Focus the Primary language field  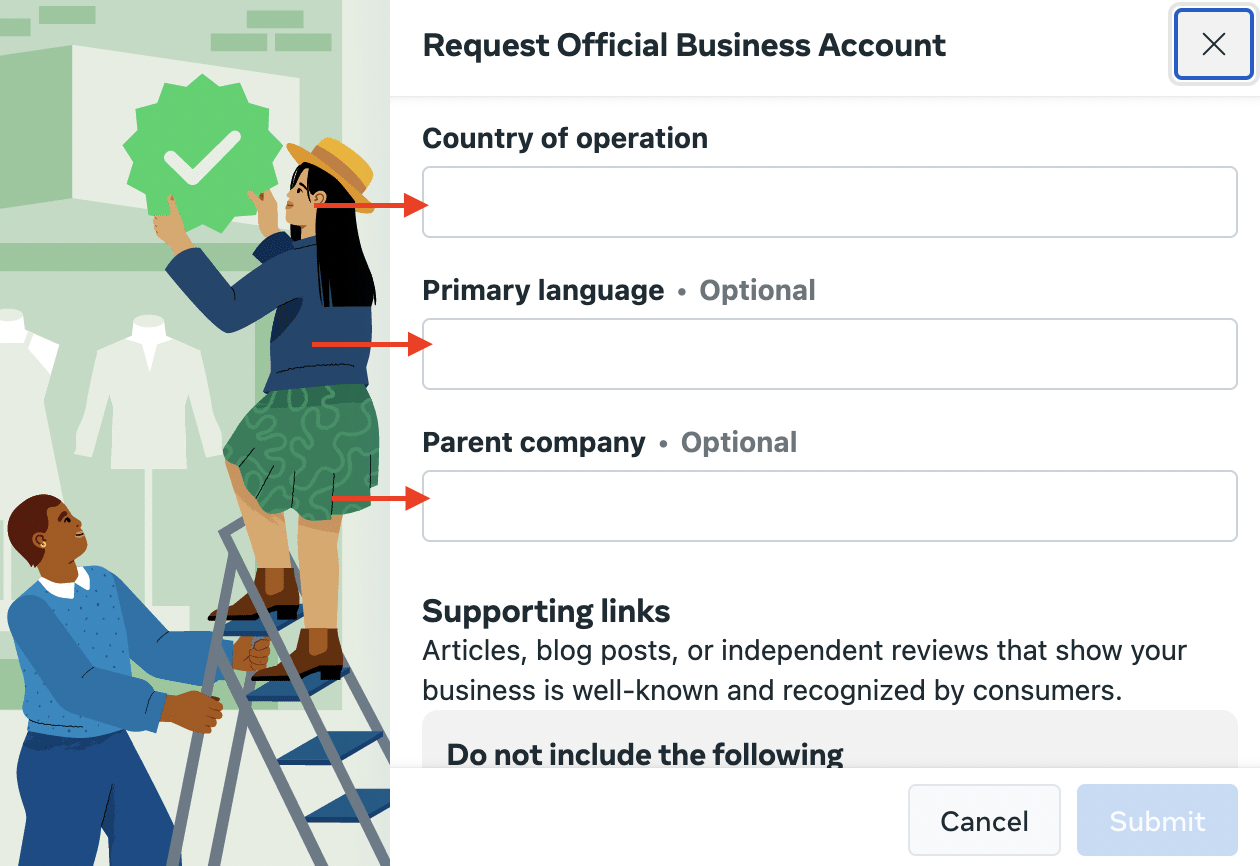830,354
